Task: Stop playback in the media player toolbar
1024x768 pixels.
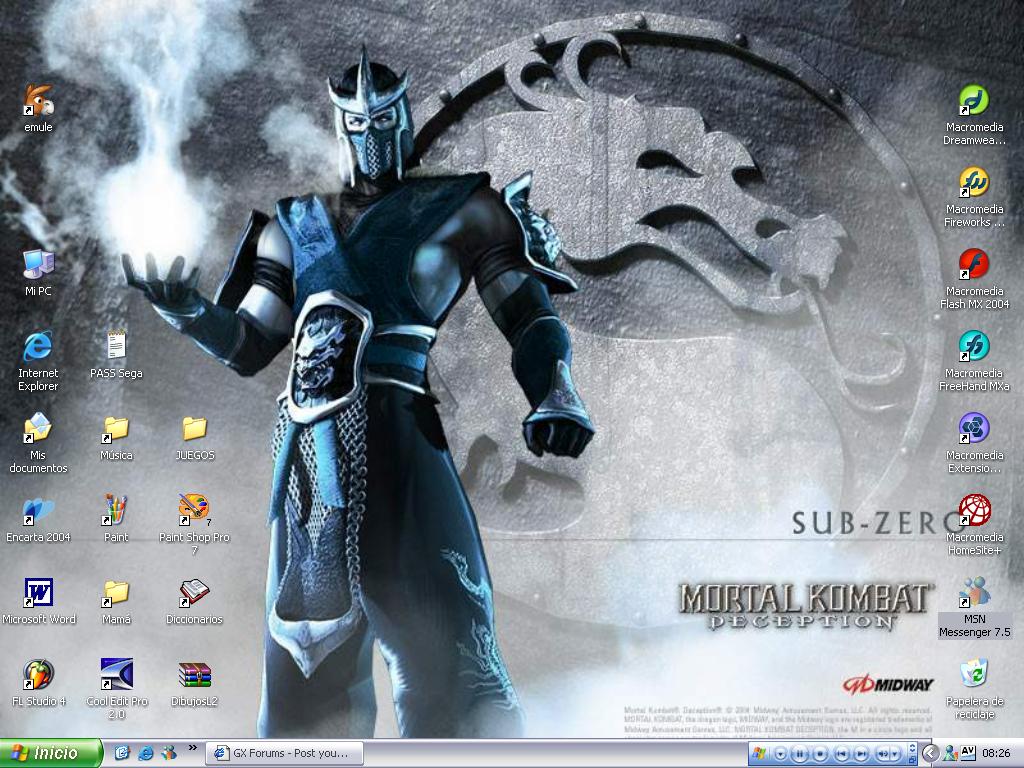Action: tap(821, 754)
